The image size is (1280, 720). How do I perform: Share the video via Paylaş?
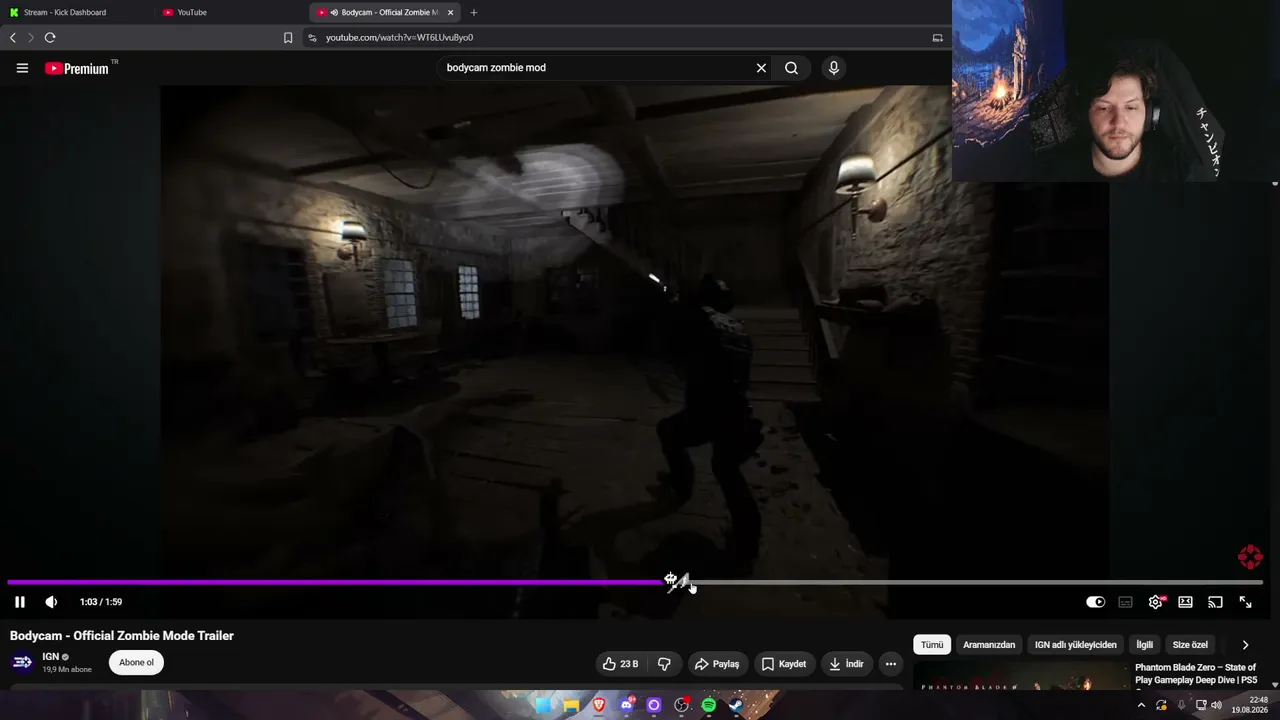pyautogui.click(x=717, y=664)
